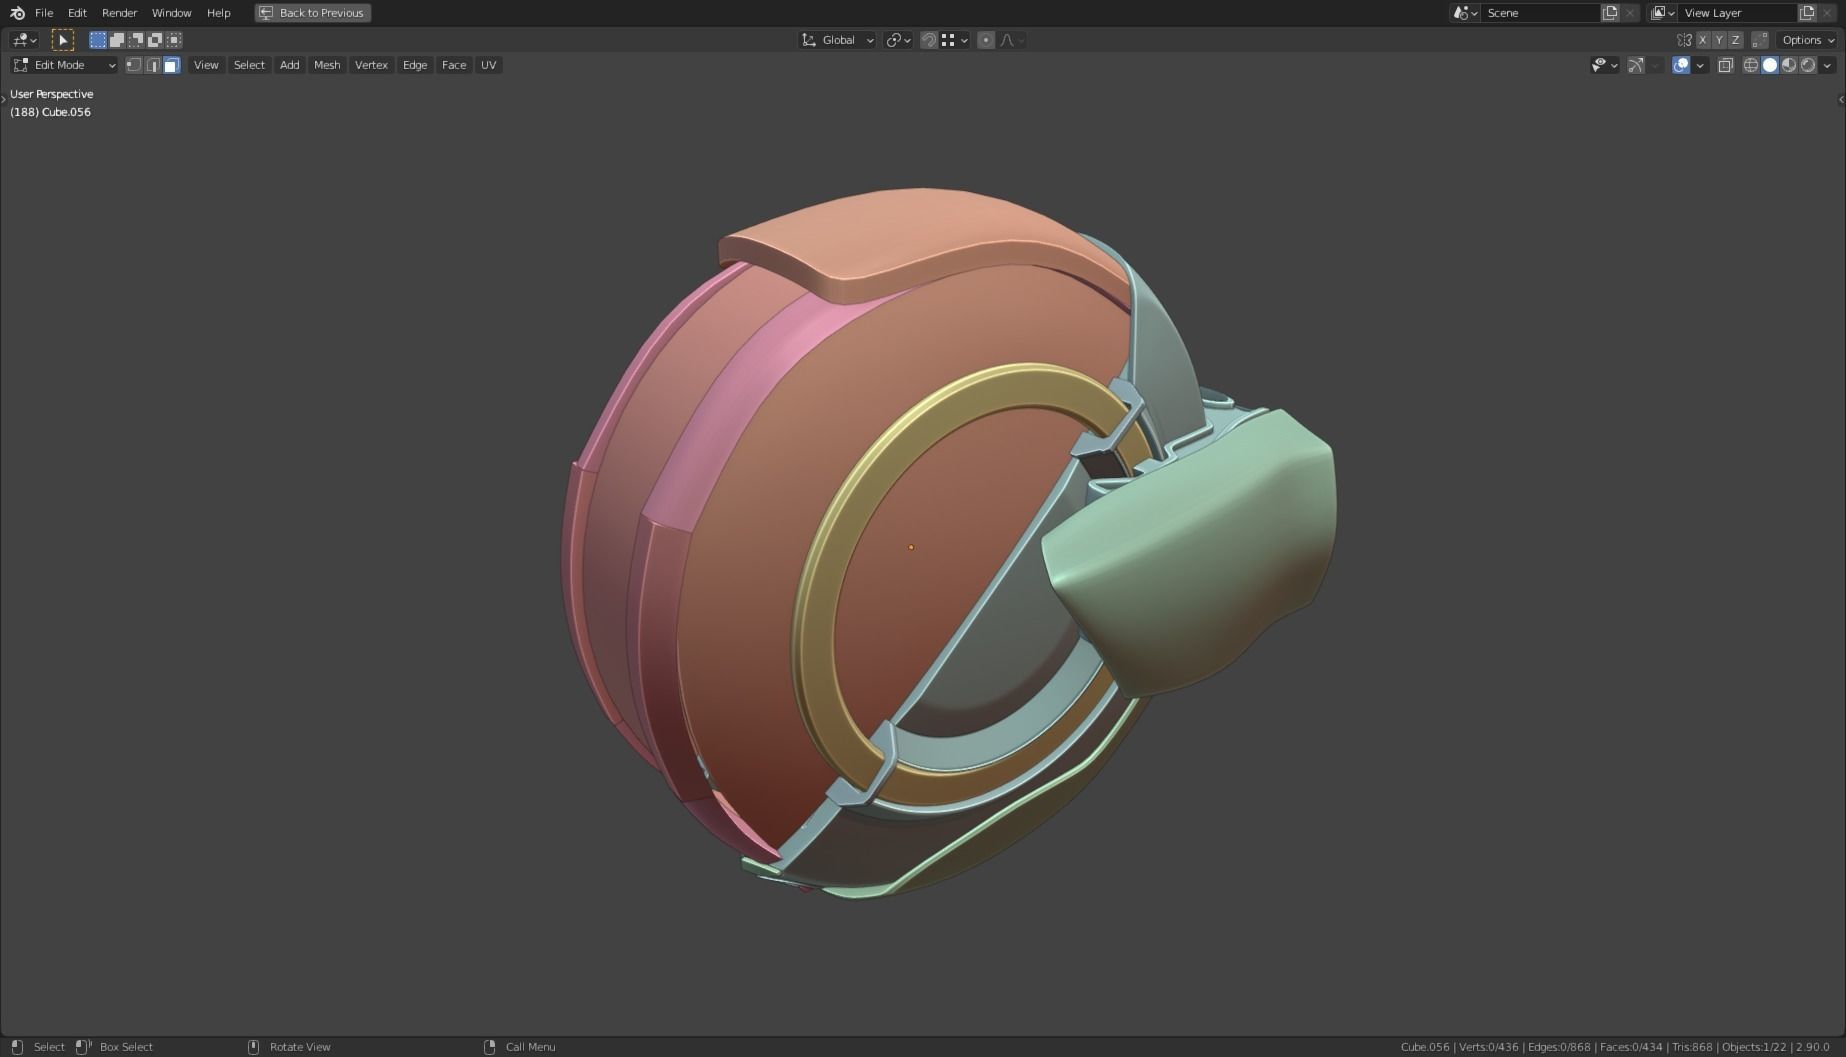Open the Edit Mode interaction dropdown
Image resolution: width=1846 pixels, height=1057 pixels.
[x=64, y=65]
